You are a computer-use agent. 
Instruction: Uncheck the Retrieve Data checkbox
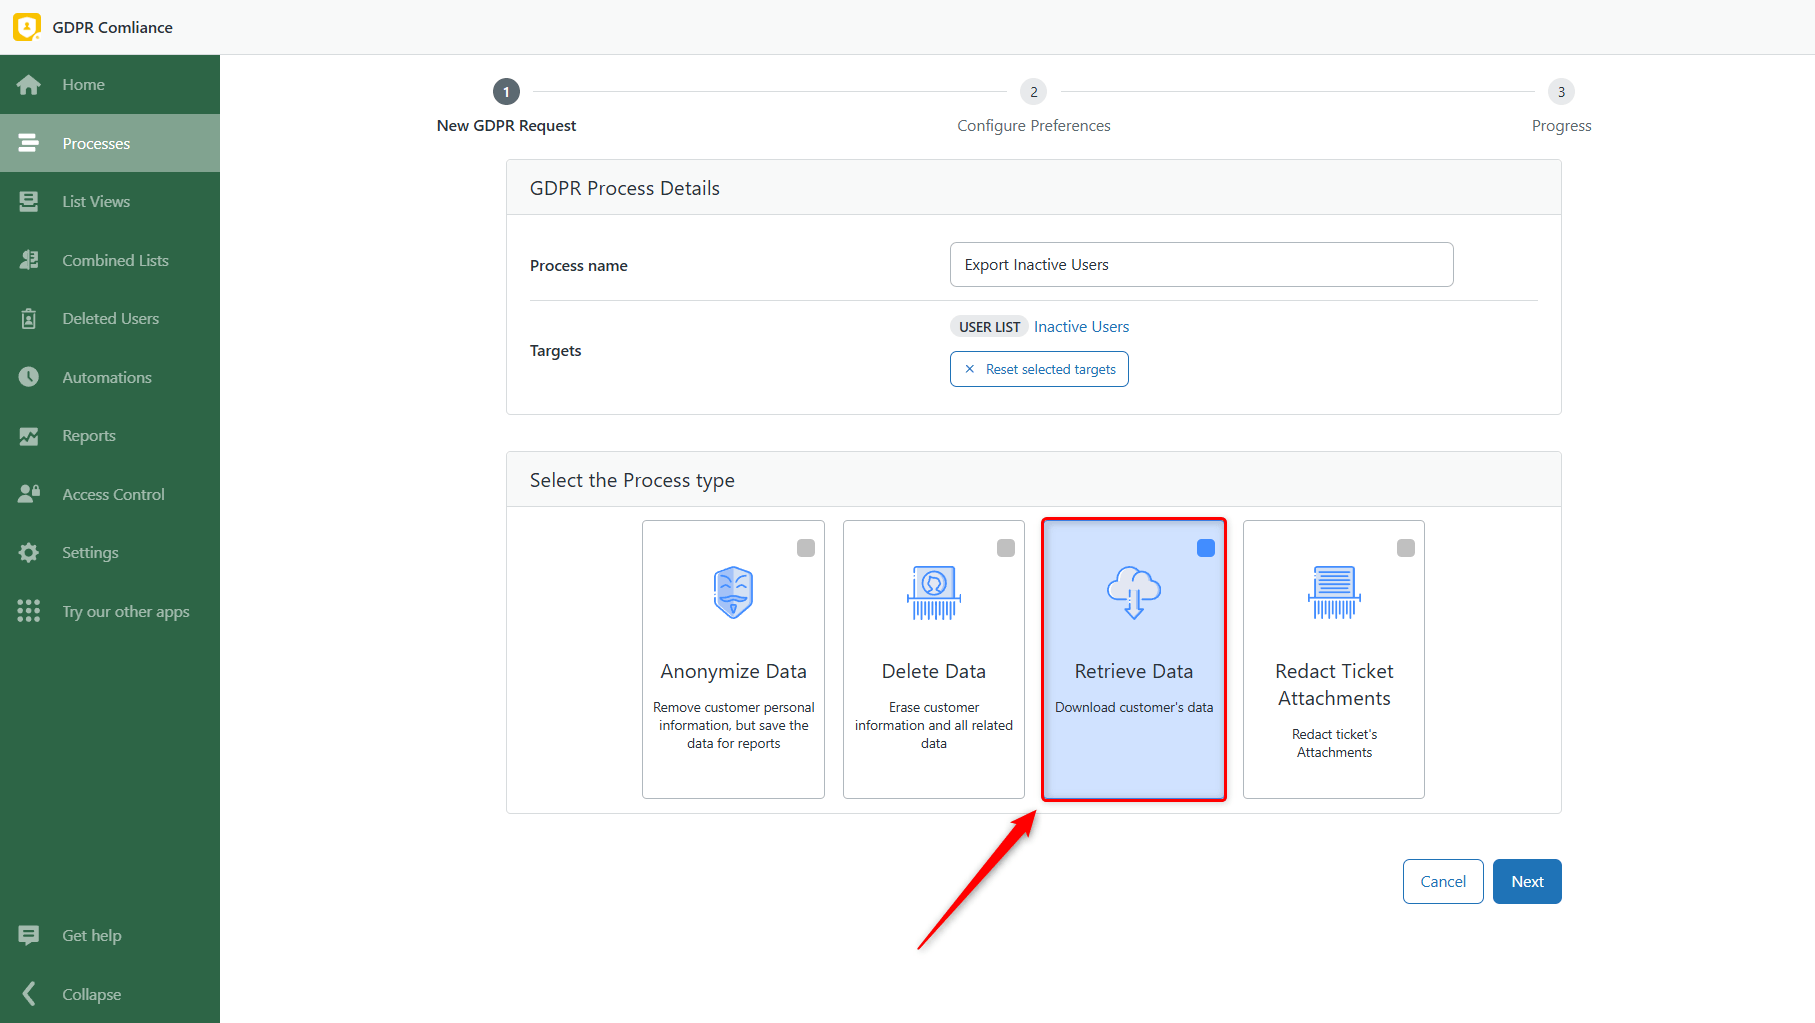[x=1206, y=548]
